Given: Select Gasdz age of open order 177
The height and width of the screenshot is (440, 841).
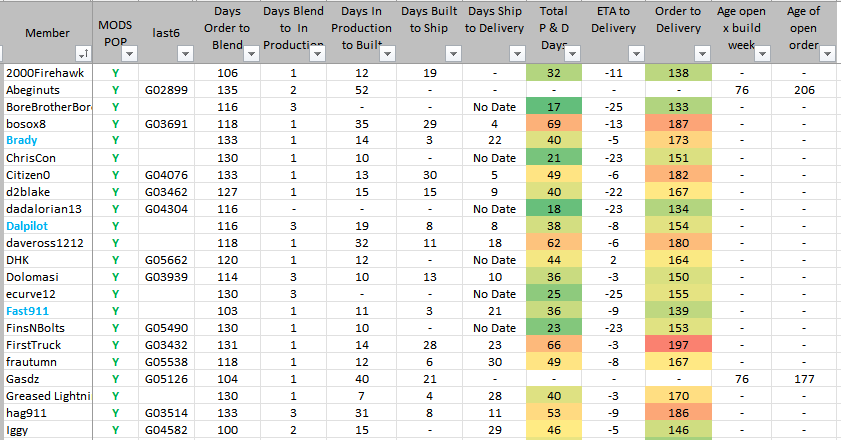Looking at the screenshot, I should tap(803, 379).
